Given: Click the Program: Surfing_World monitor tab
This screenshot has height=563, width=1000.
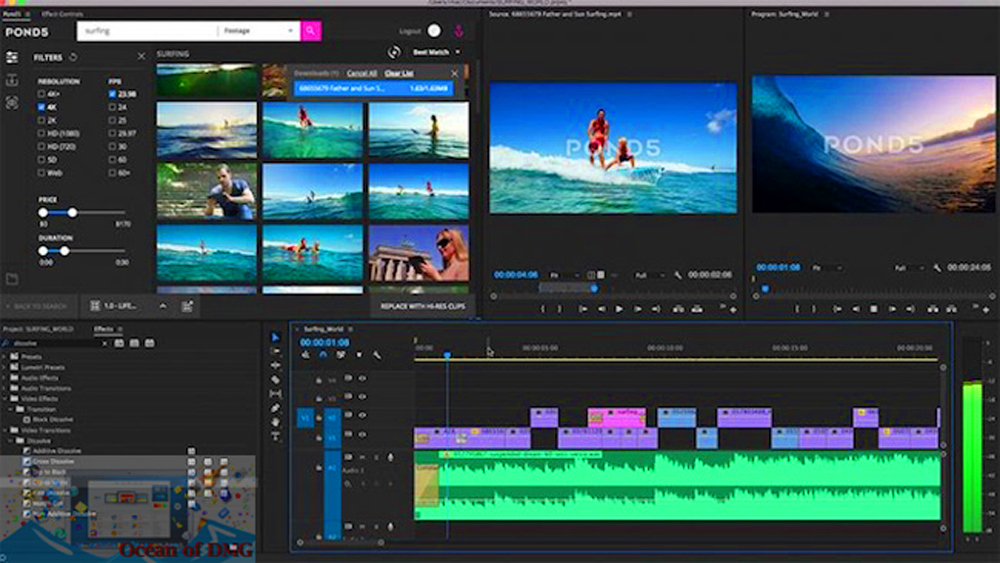Looking at the screenshot, I should click(x=784, y=14).
